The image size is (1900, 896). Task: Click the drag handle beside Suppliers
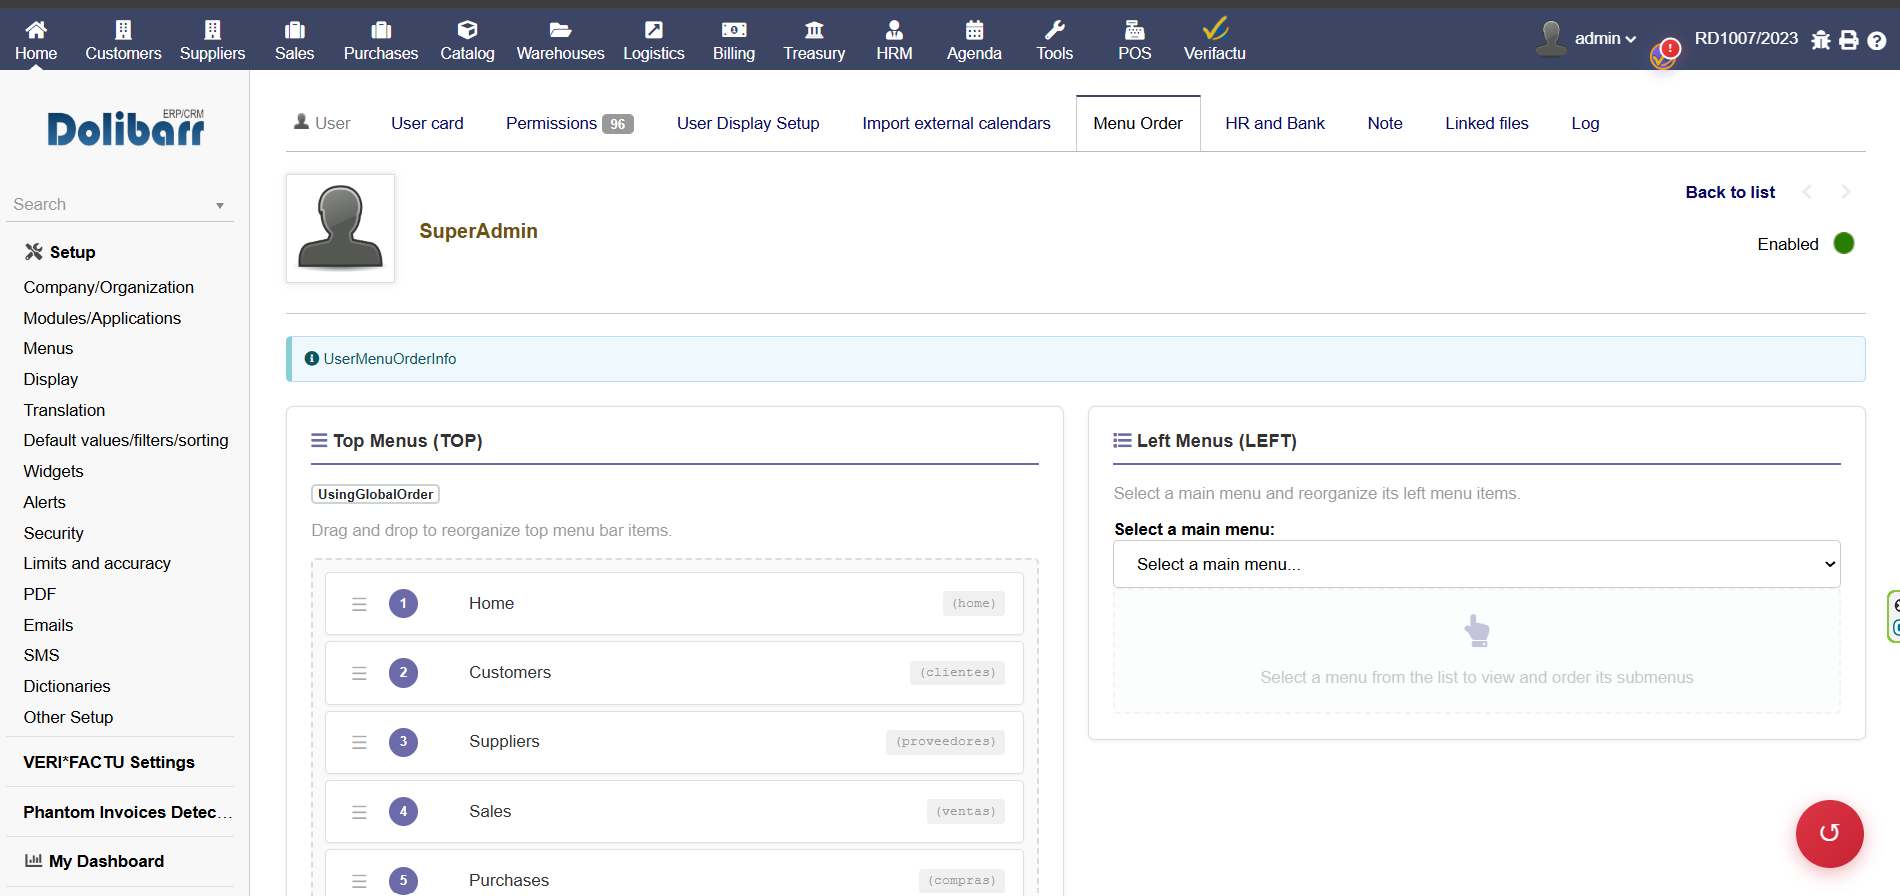(359, 742)
